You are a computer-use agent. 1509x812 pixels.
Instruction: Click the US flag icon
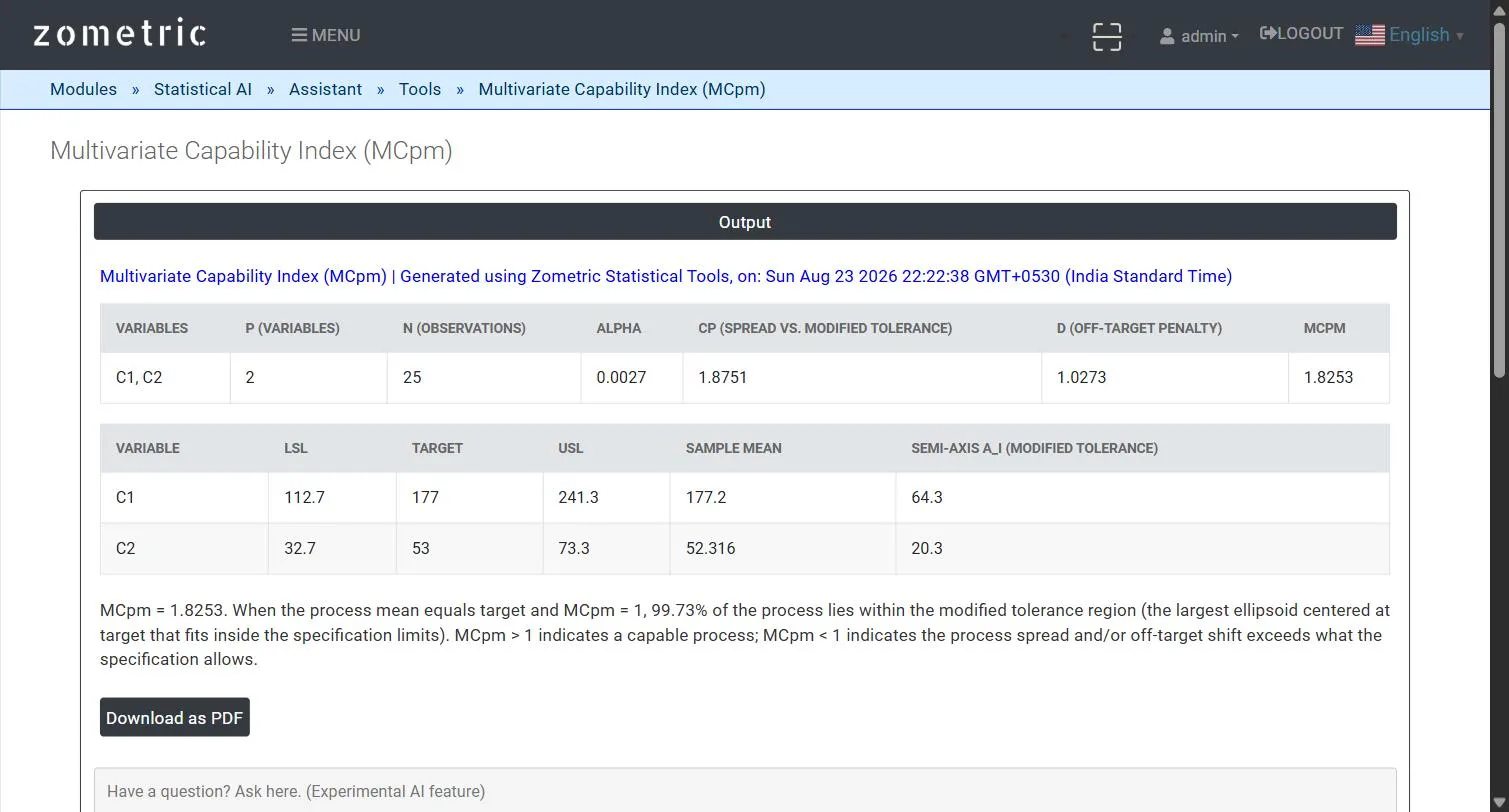1369,35
